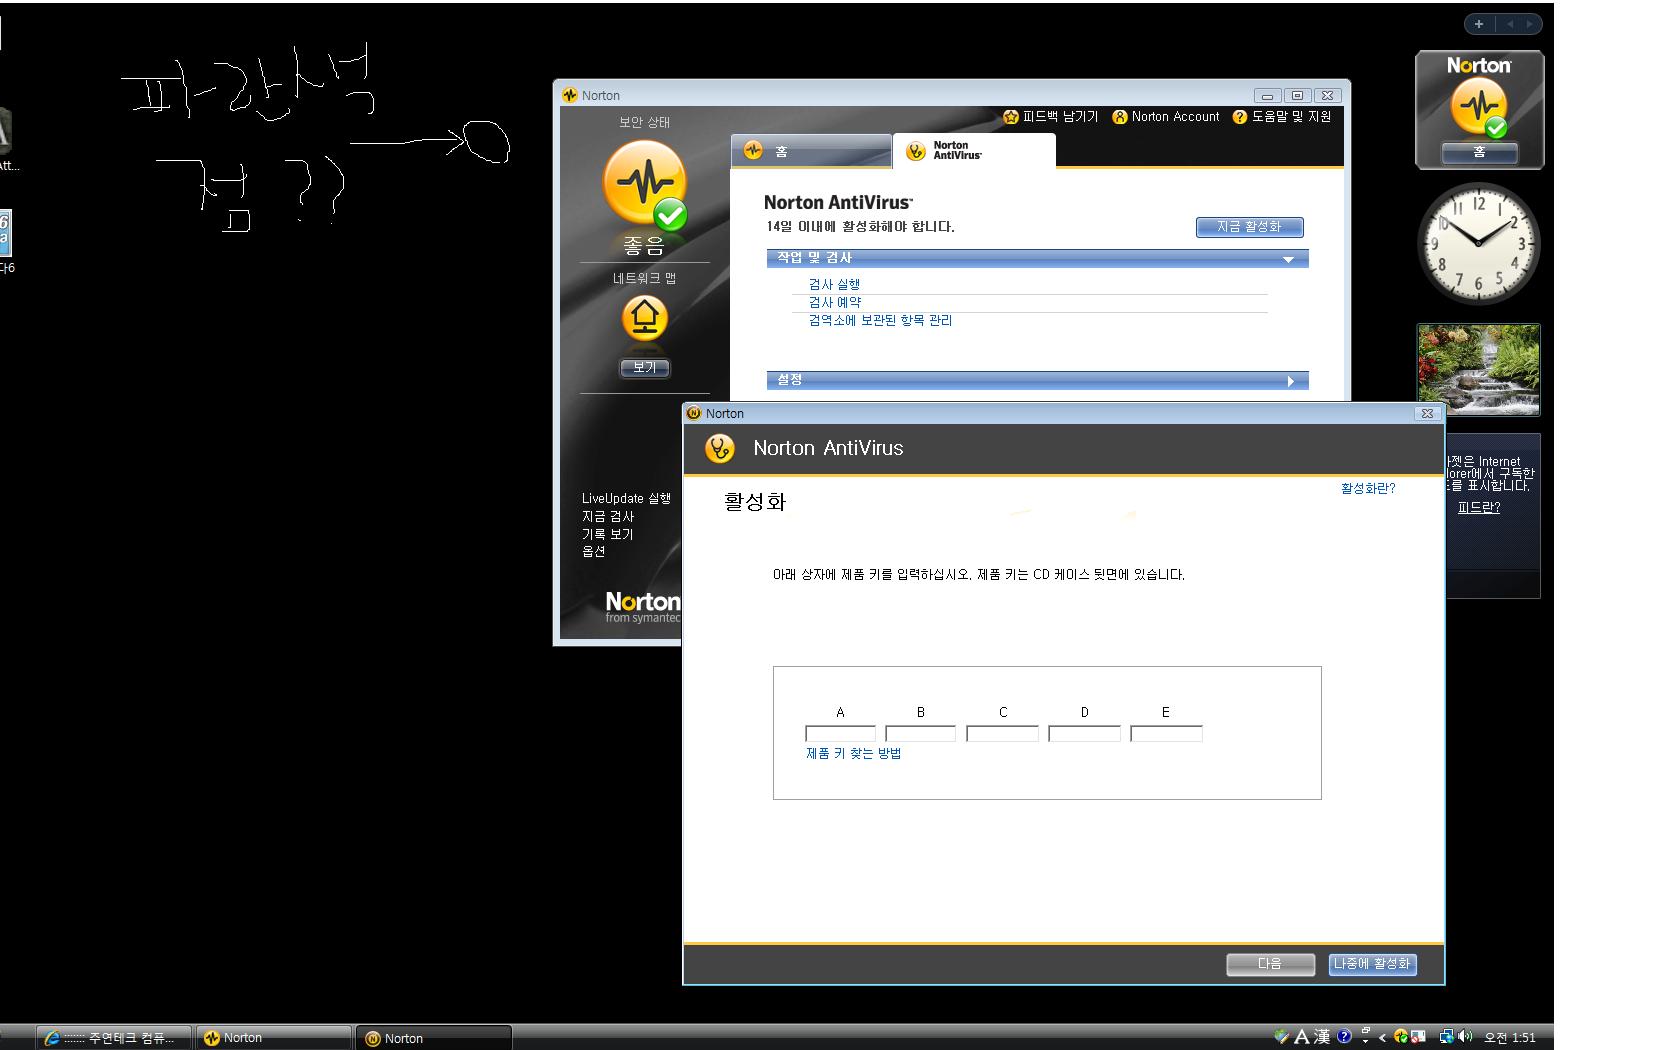Viewport: 1680px width, 1050px height.
Task: Click the Norton AntiVirus stethoscope icon in activation header
Action: (720, 448)
